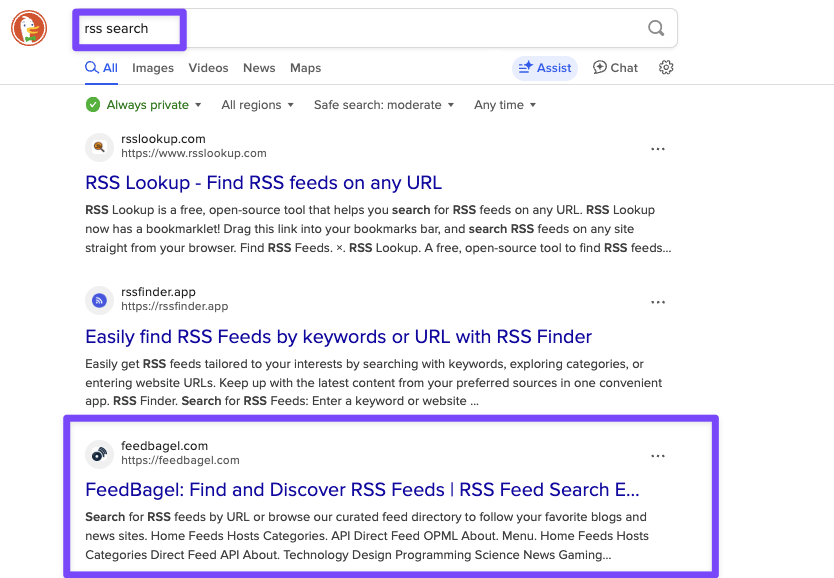The image size is (834, 578).
Task: Click the https://rssfinder.app URL
Action: pyautogui.click(x=174, y=306)
